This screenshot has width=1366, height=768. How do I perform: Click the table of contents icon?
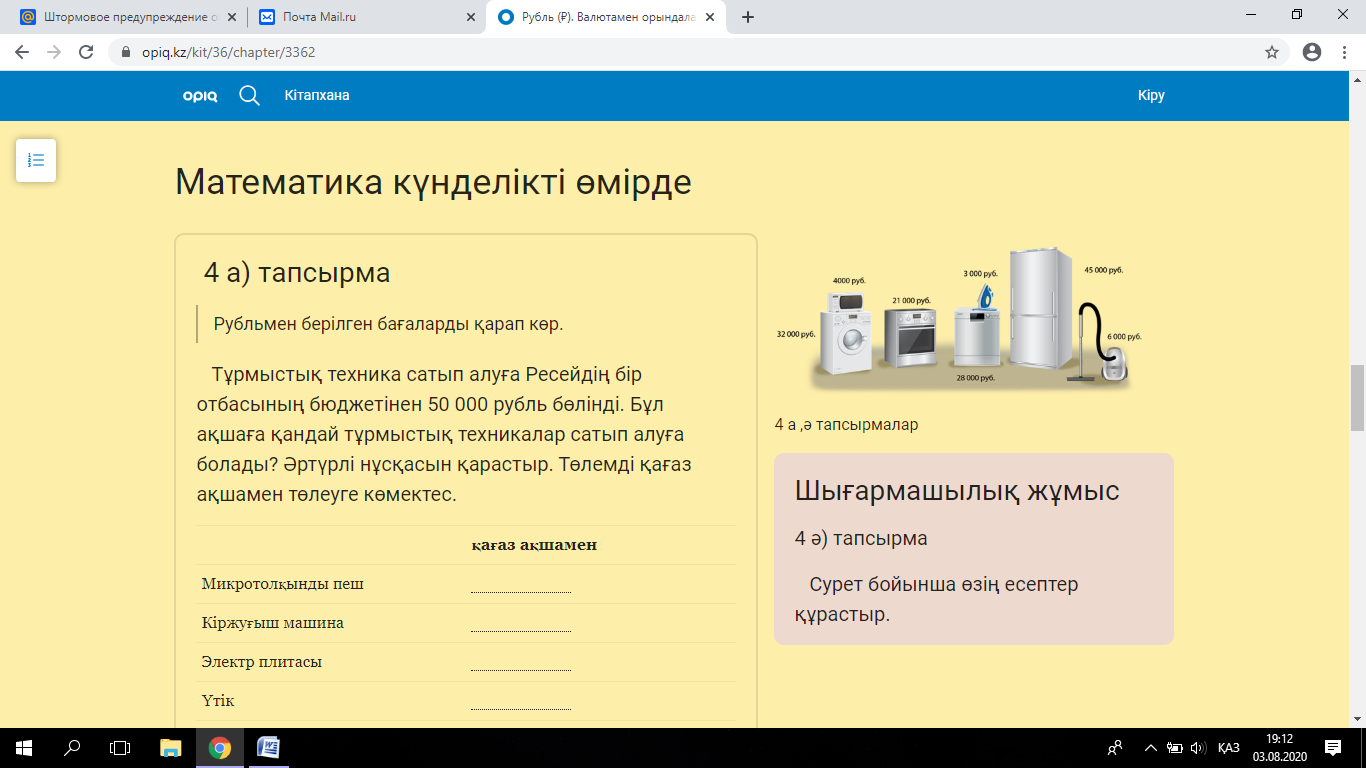pyautogui.click(x=35, y=160)
